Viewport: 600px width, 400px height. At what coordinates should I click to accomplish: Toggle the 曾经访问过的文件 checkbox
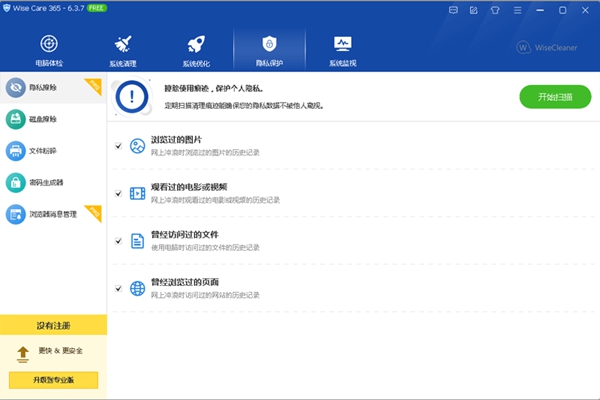(119, 241)
